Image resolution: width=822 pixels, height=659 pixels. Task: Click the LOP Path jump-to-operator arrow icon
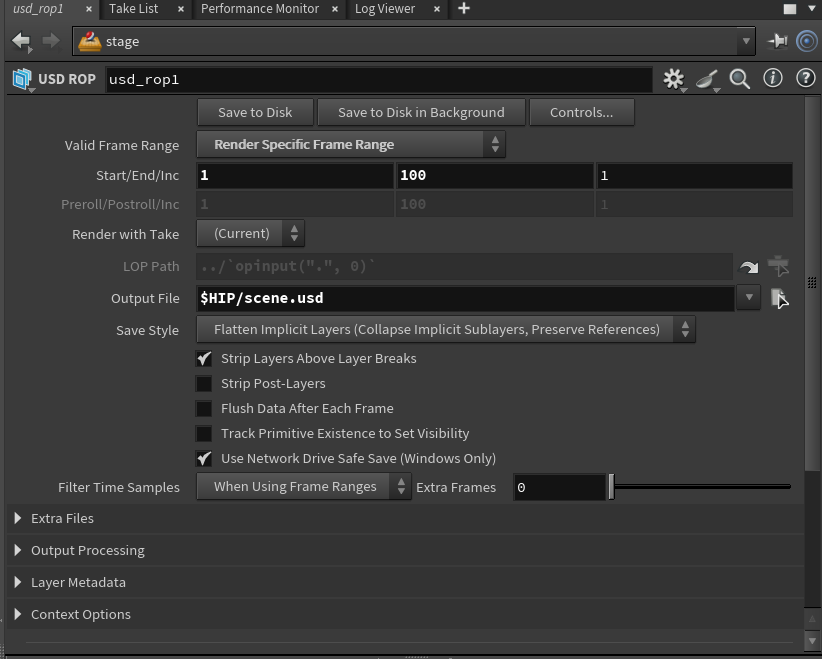(x=749, y=267)
